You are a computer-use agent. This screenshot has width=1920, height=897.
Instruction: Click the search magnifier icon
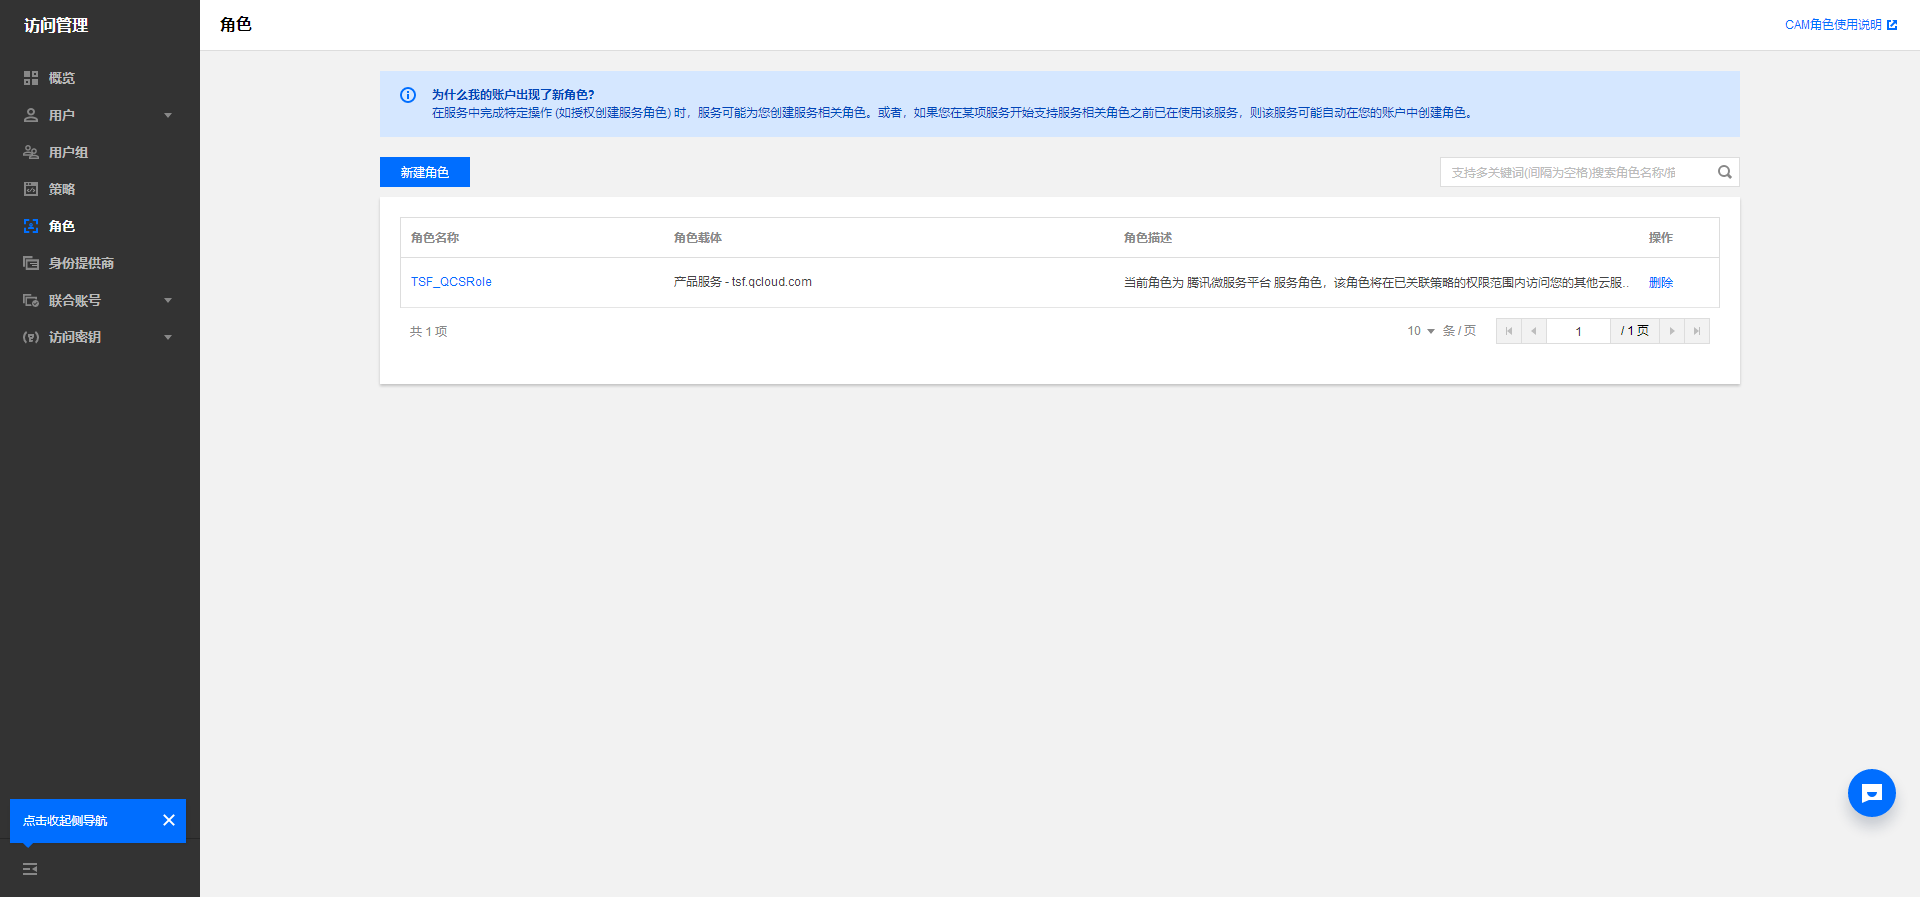click(1725, 172)
